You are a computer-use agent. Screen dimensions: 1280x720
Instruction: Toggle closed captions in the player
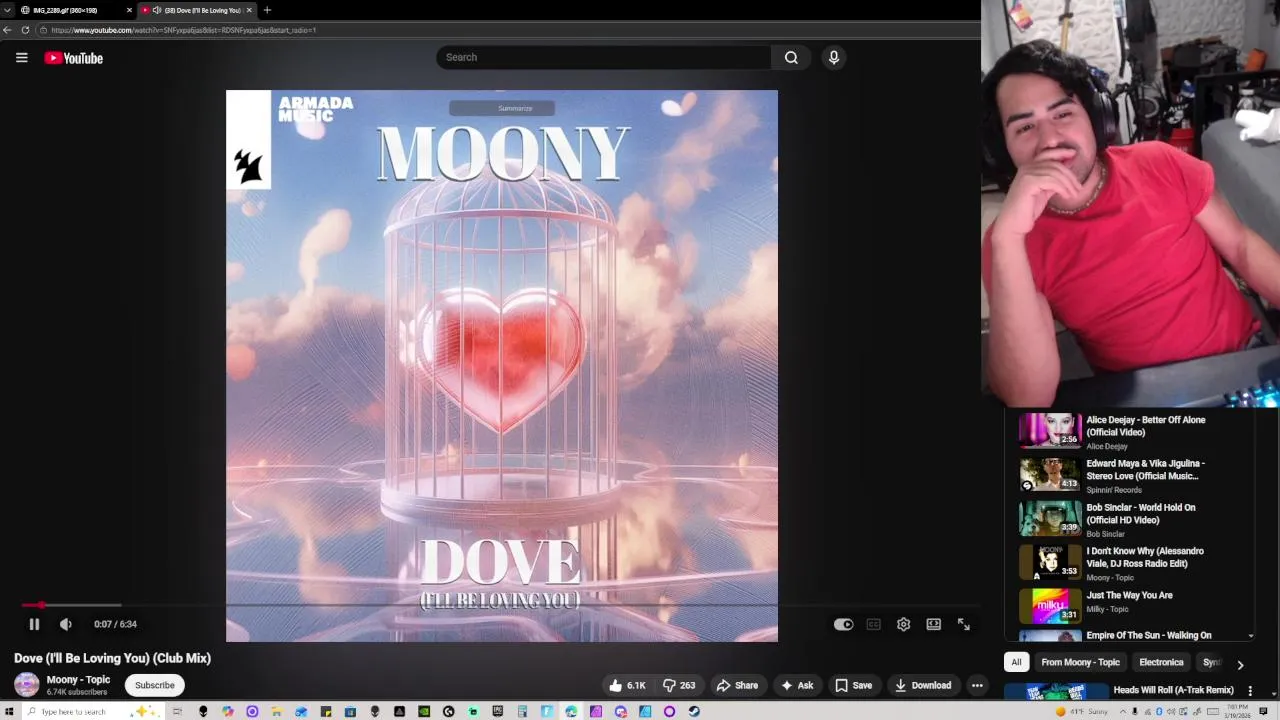pos(873,624)
